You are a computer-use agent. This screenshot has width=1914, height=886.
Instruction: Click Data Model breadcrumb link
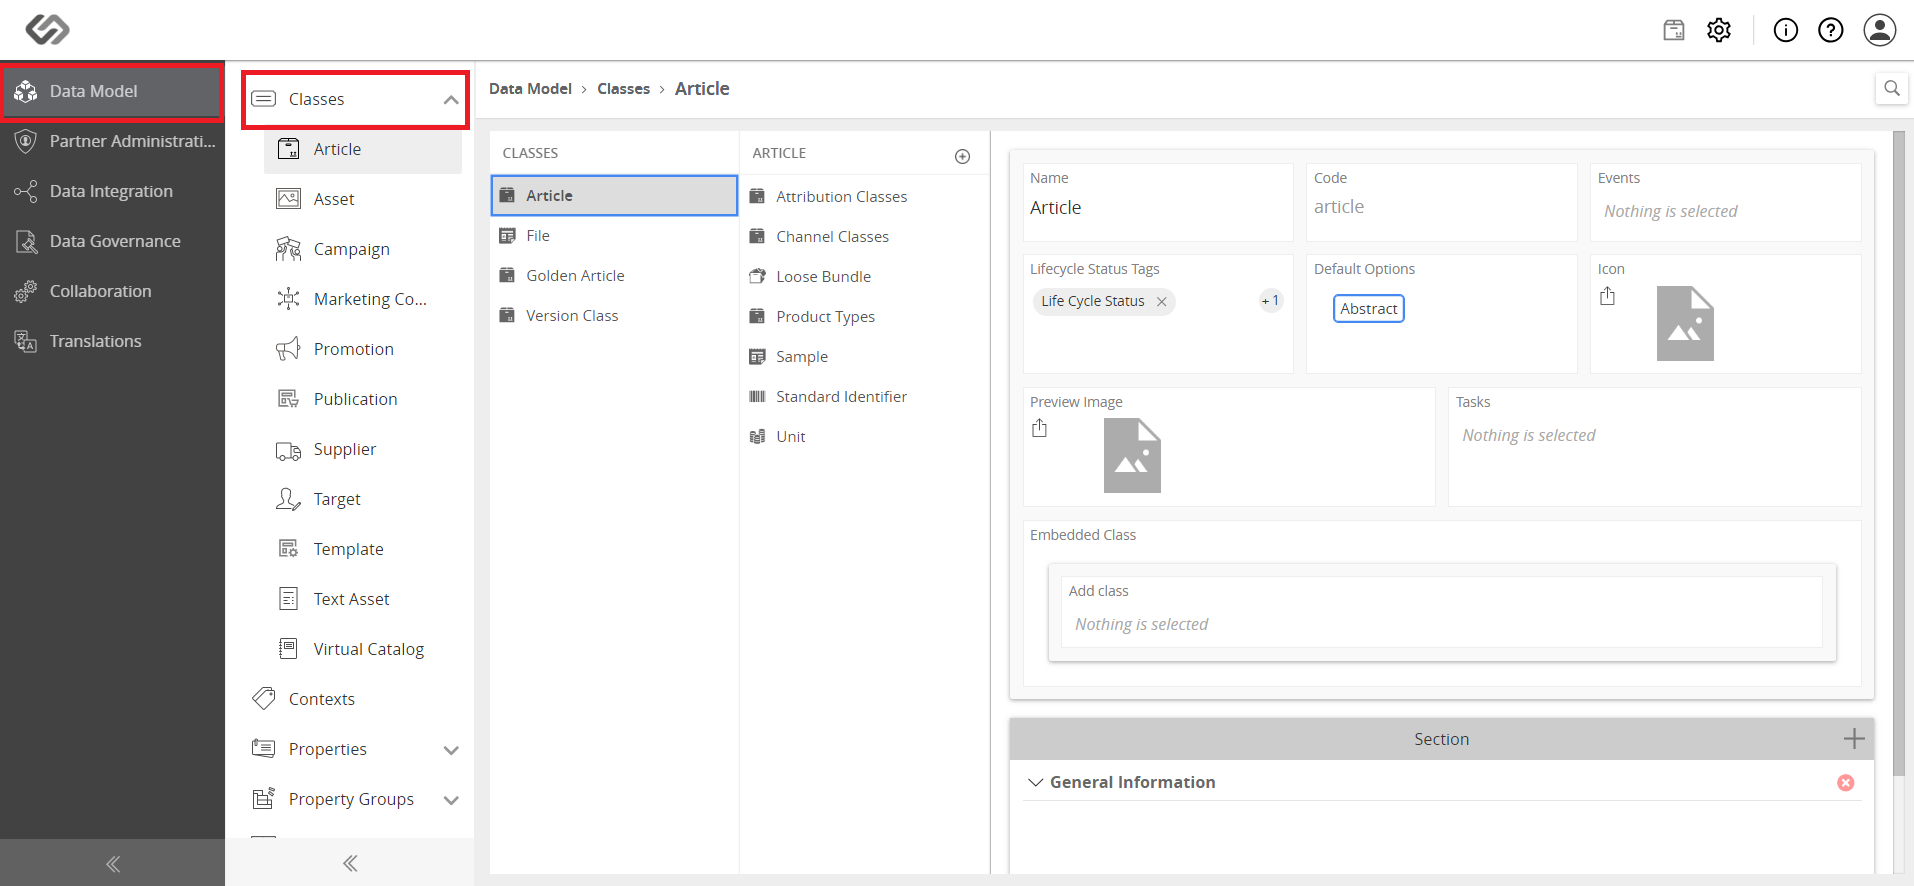click(530, 89)
